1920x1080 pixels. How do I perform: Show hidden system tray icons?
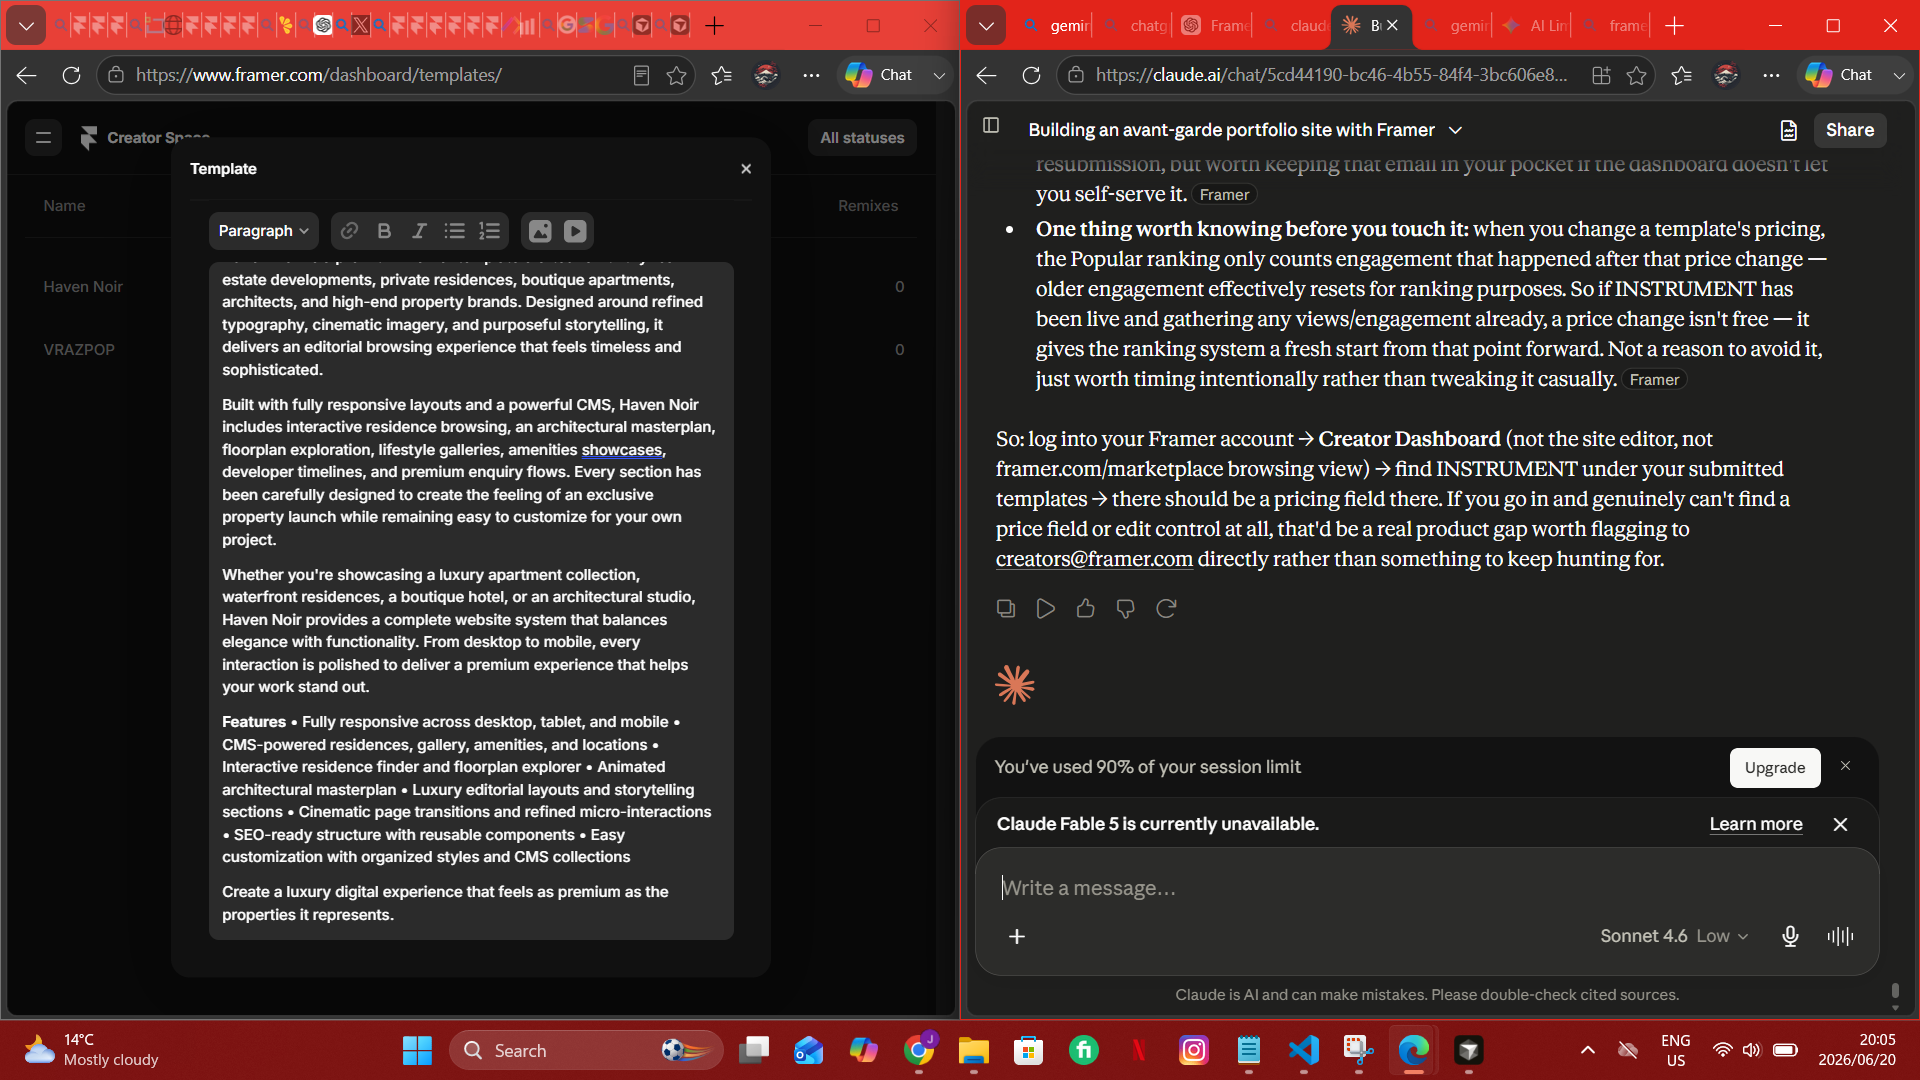tap(1587, 1050)
